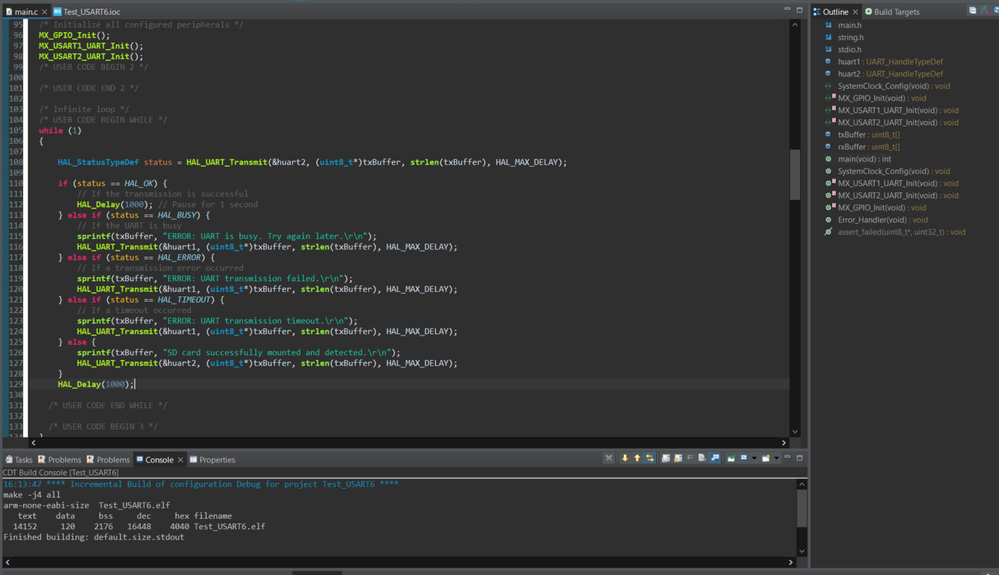
Task: Click copy build log icon in Console toolbar
Action: [x=666, y=458]
